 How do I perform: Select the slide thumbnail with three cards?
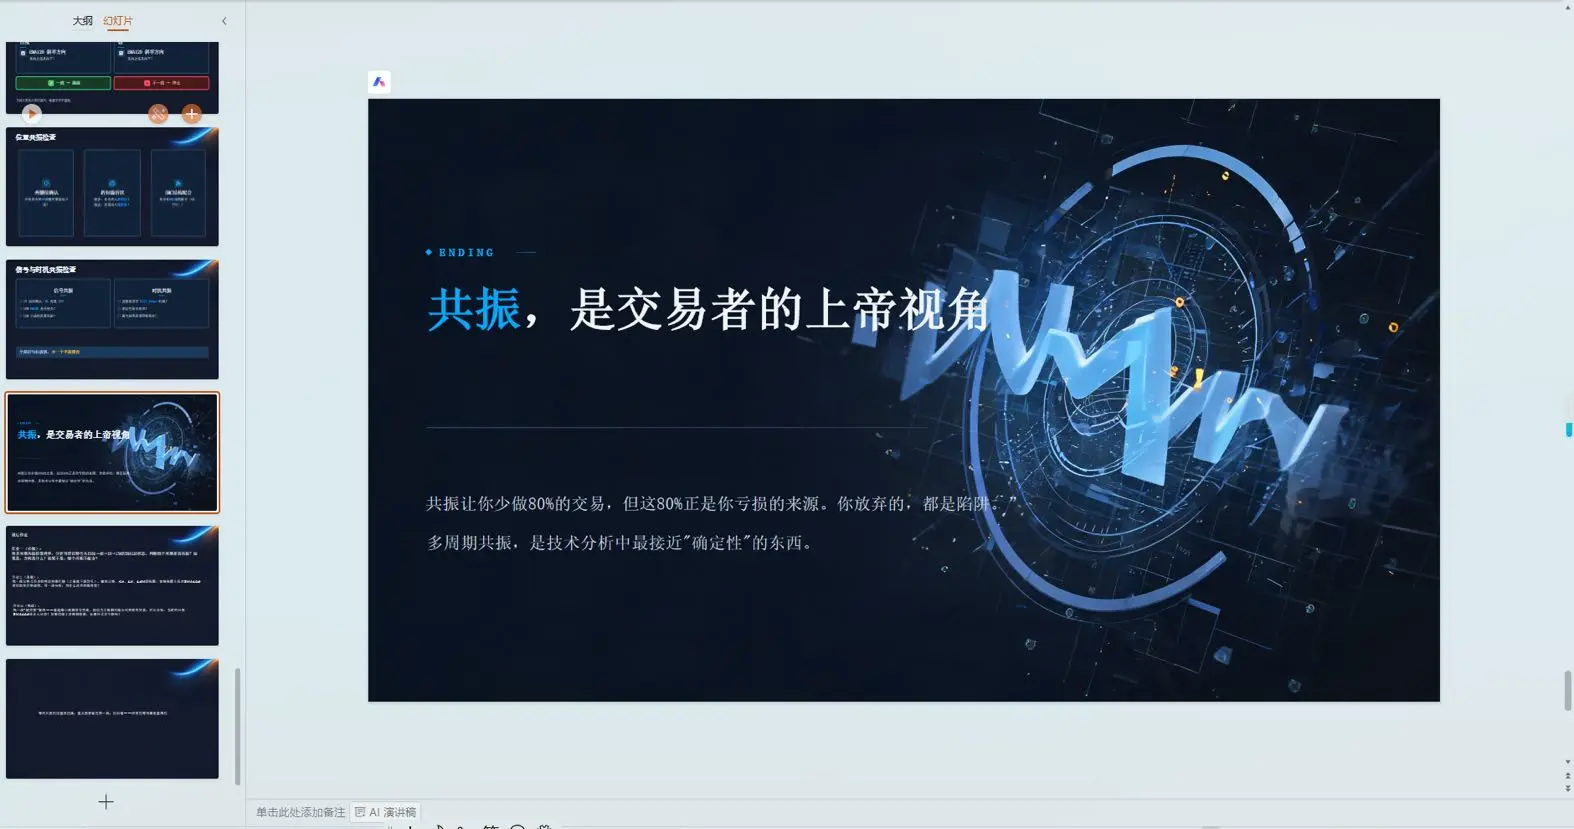pos(112,187)
